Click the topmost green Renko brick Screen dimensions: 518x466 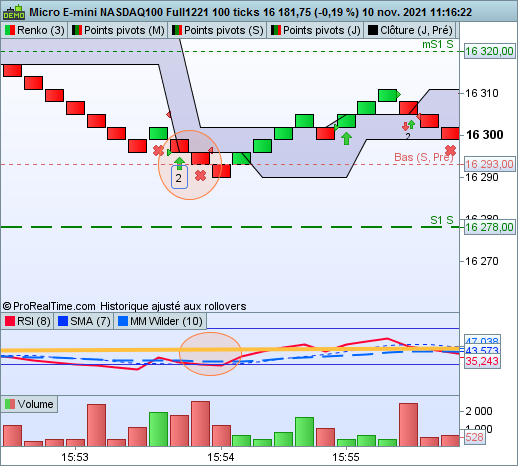[388, 95]
